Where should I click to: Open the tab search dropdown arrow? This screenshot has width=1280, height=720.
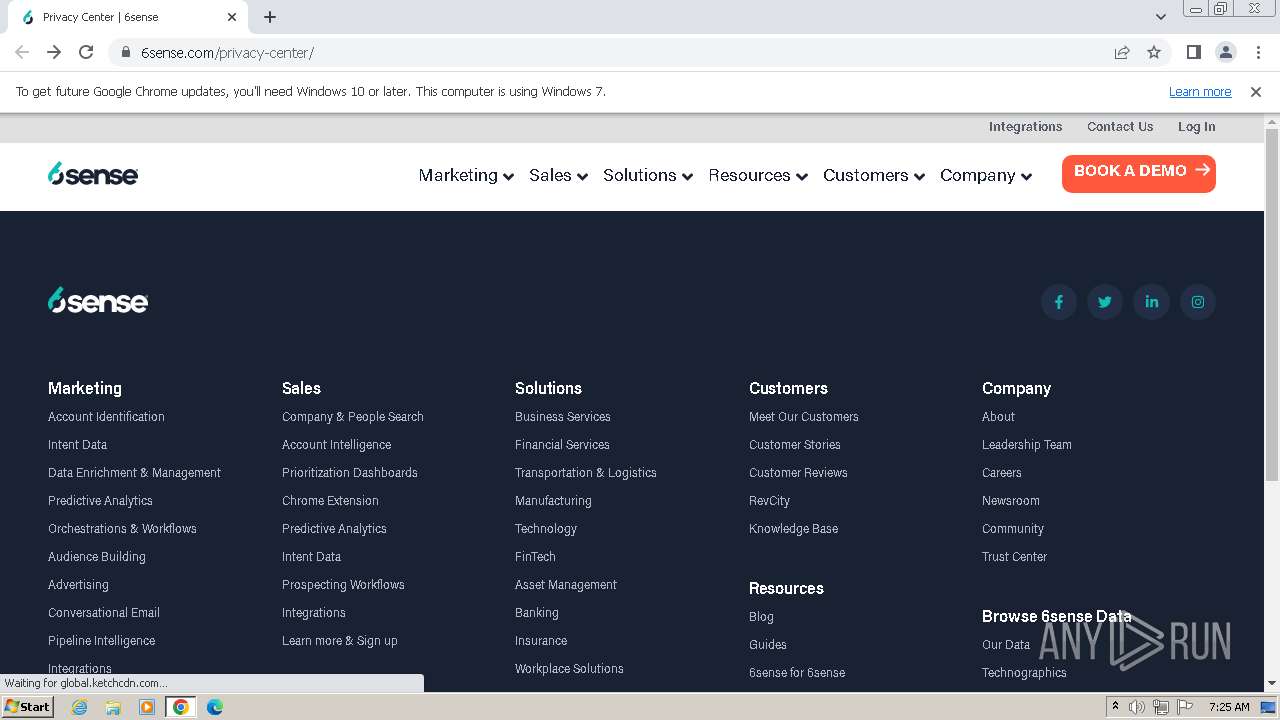tap(1161, 17)
